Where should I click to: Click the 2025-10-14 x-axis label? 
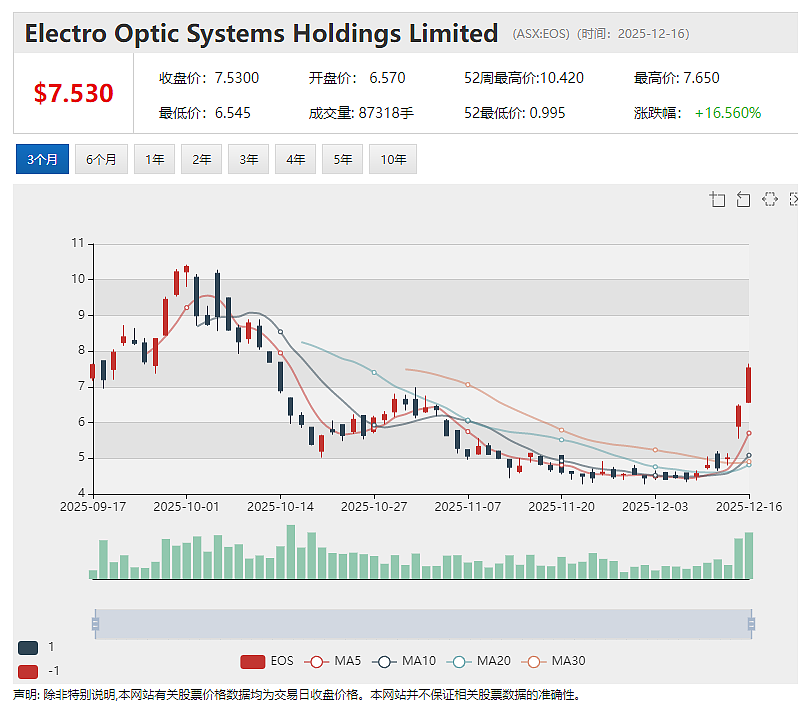281,507
